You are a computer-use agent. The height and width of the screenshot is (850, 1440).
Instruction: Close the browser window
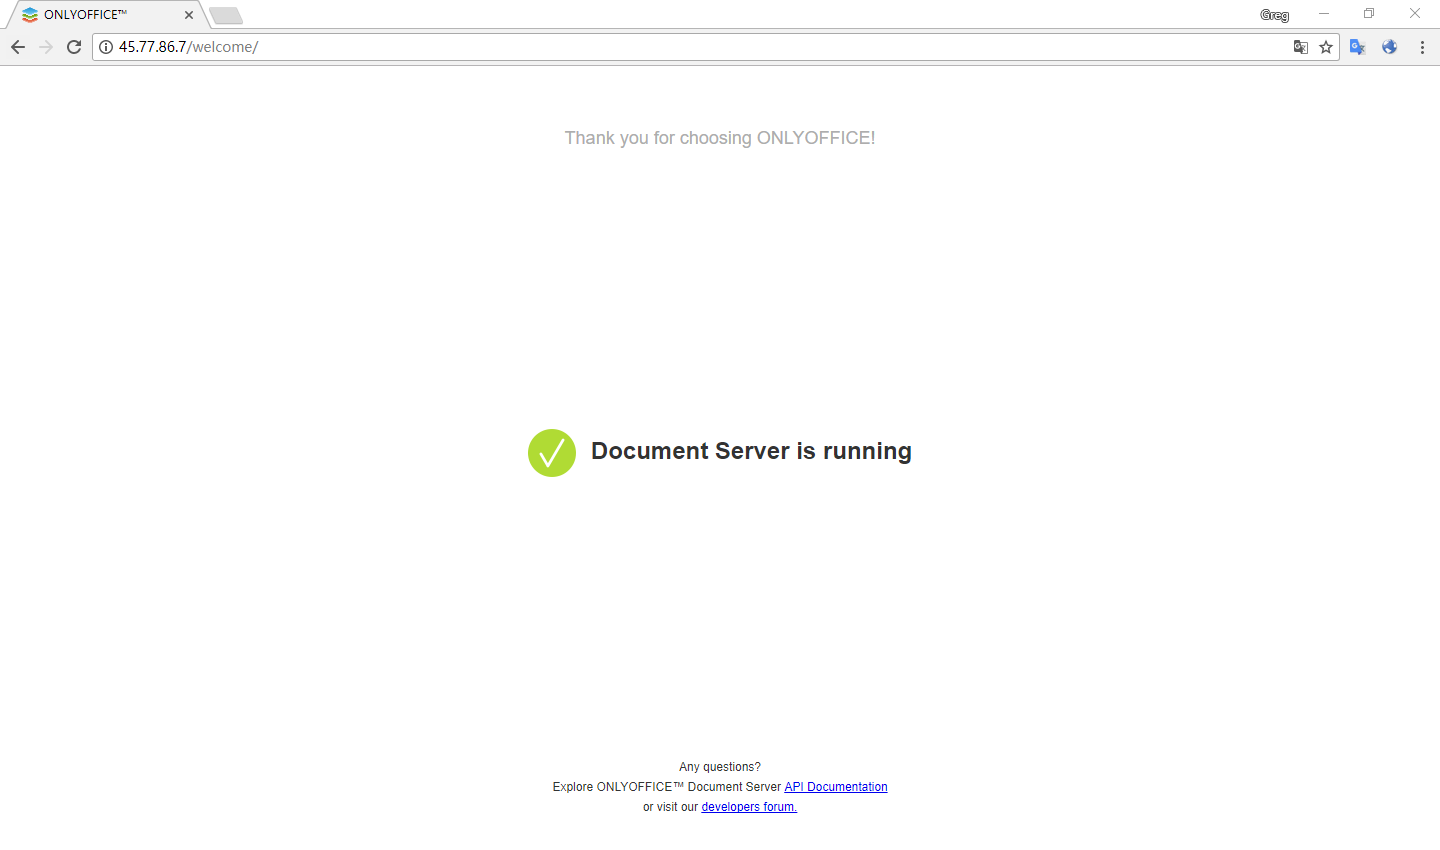pyautogui.click(x=1415, y=14)
